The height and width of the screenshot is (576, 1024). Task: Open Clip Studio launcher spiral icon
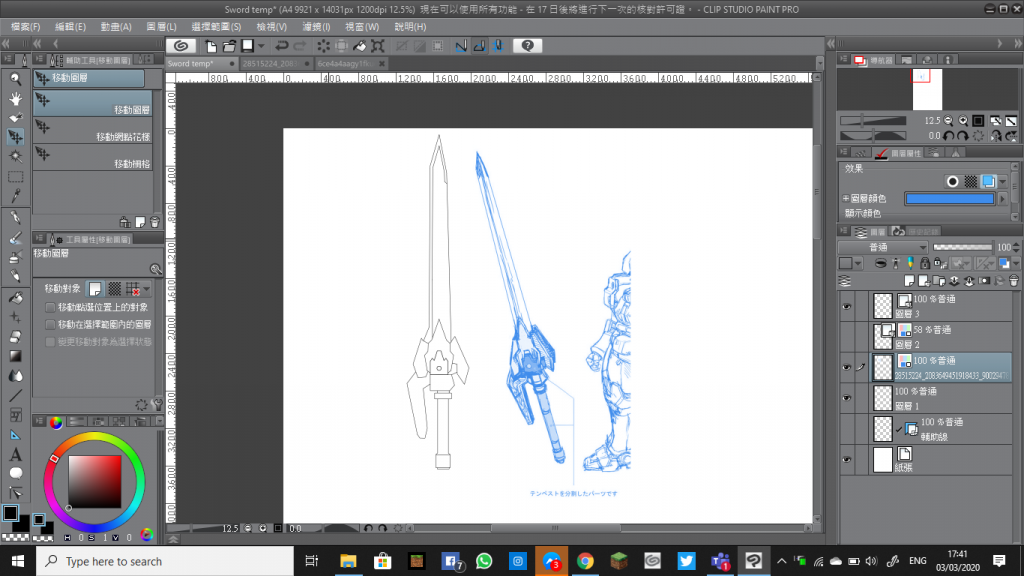[180, 46]
